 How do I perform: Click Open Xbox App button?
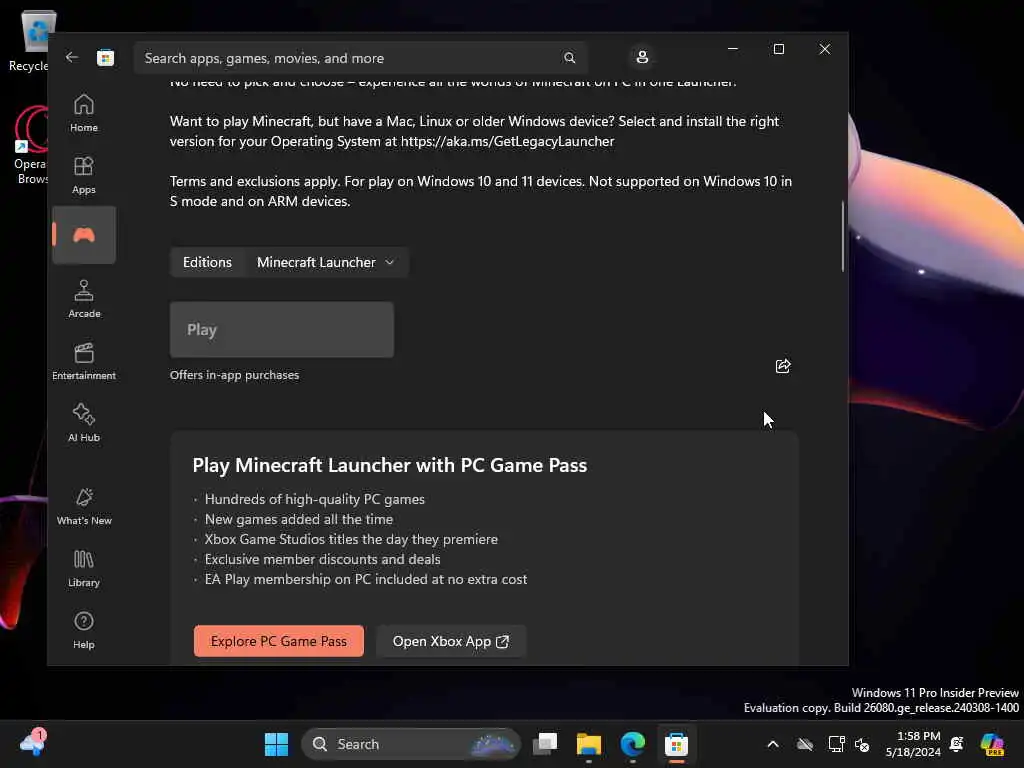(451, 641)
